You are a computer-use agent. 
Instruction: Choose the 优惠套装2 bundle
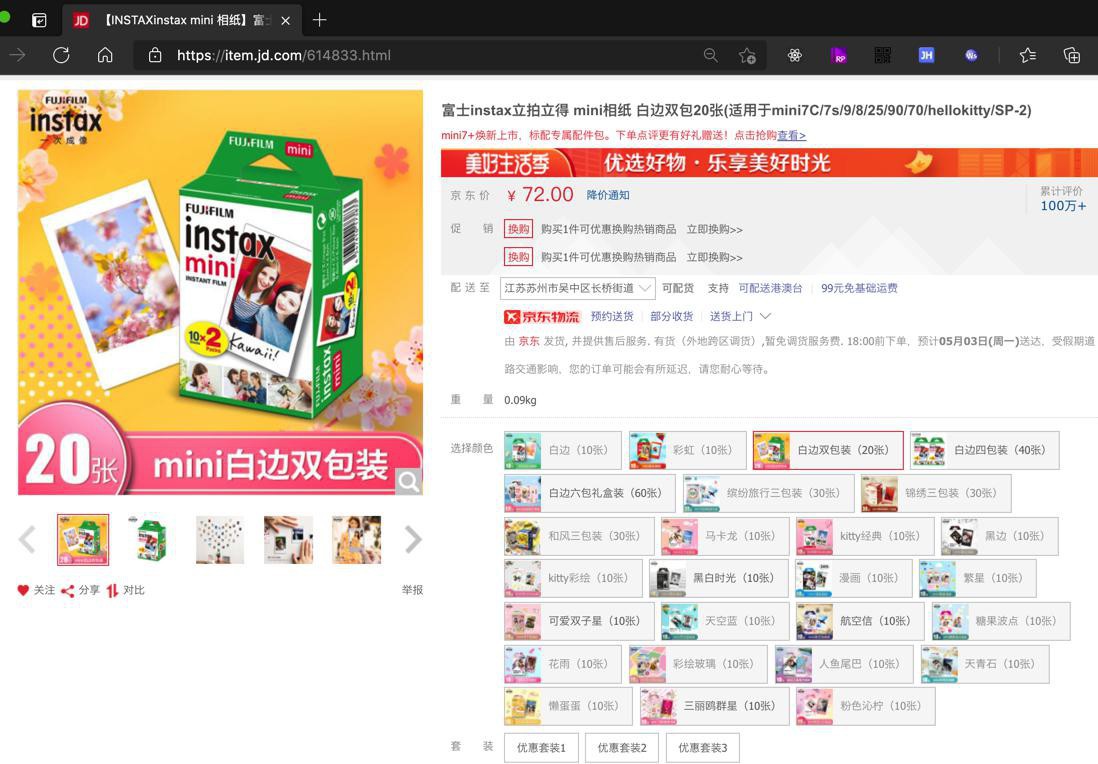[622, 748]
